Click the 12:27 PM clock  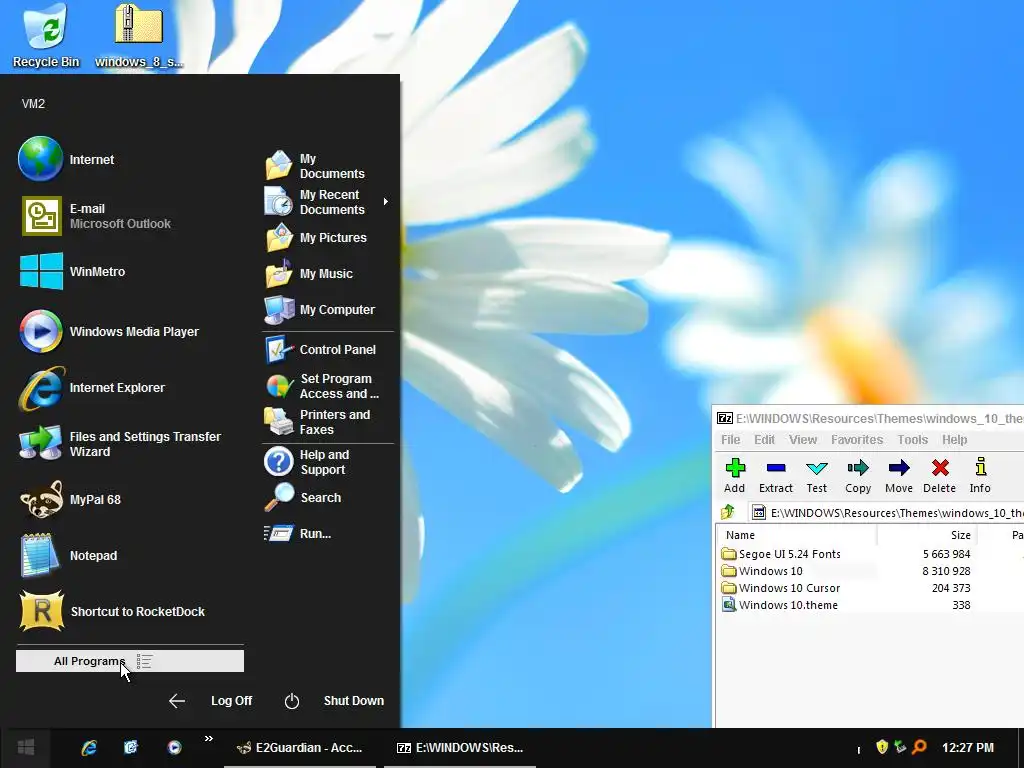(968, 748)
